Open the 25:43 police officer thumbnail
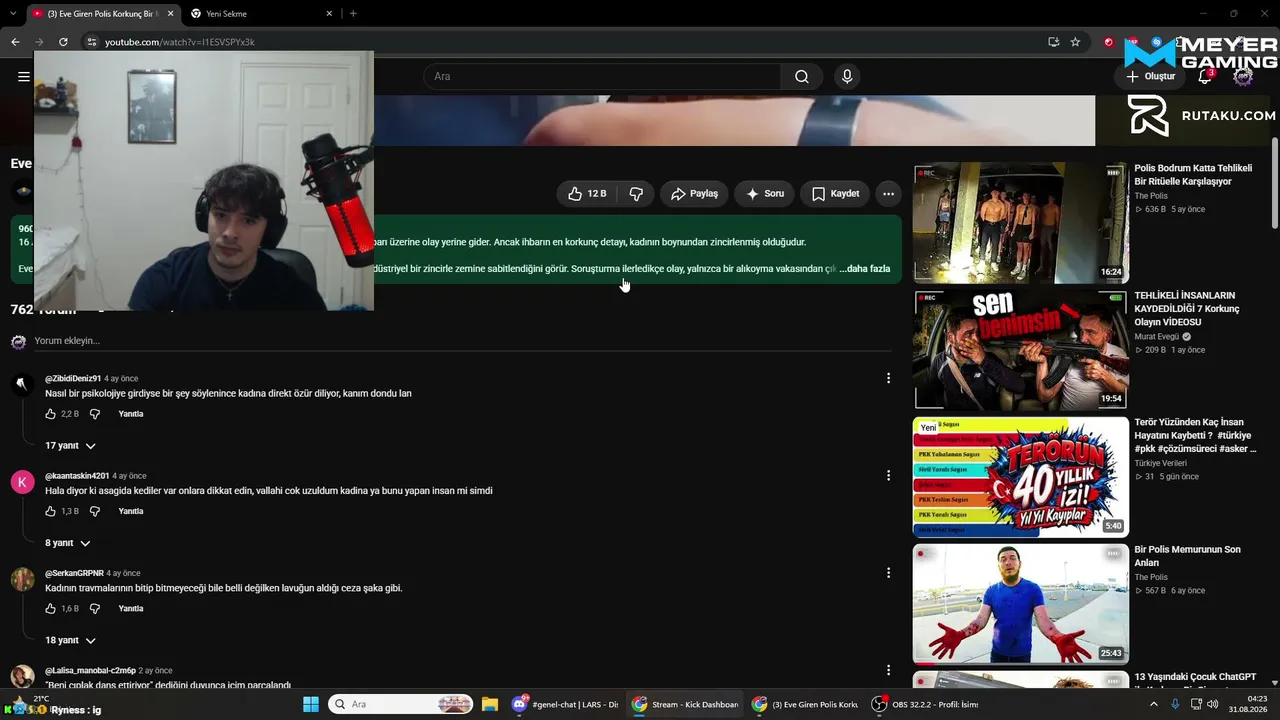This screenshot has height=720, width=1280. tap(1021, 604)
